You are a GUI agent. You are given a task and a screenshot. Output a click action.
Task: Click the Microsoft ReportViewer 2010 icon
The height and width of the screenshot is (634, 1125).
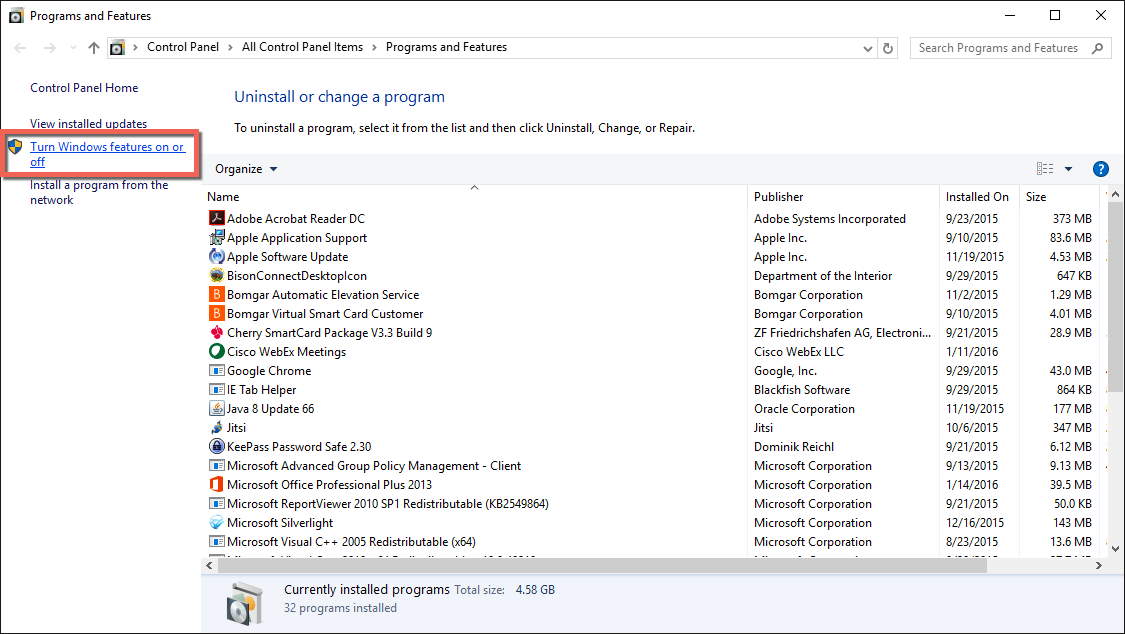pyautogui.click(x=217, y=503)
